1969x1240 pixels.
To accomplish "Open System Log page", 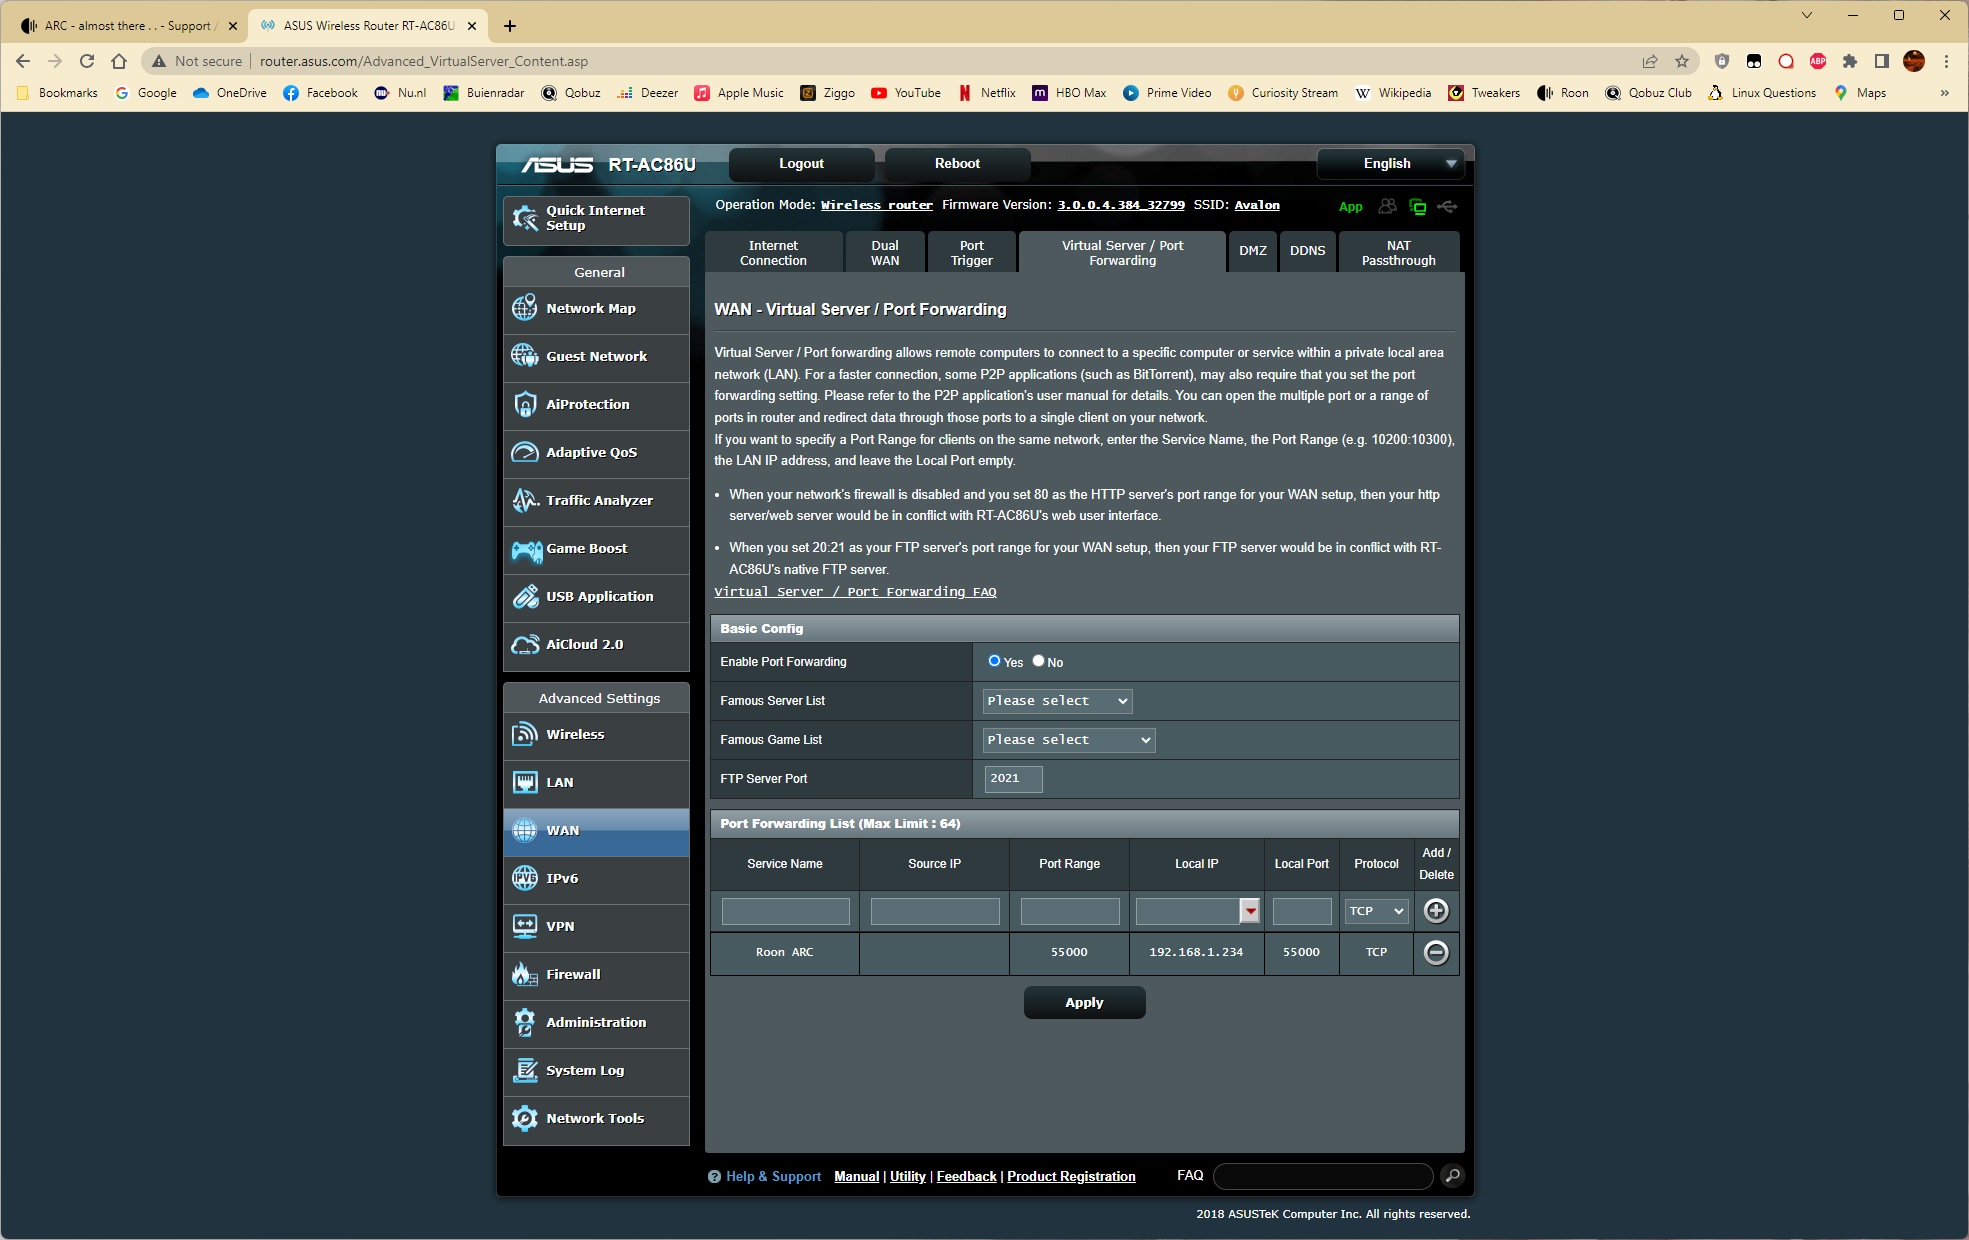I will pyautogui.click(x=596, y=1071).
